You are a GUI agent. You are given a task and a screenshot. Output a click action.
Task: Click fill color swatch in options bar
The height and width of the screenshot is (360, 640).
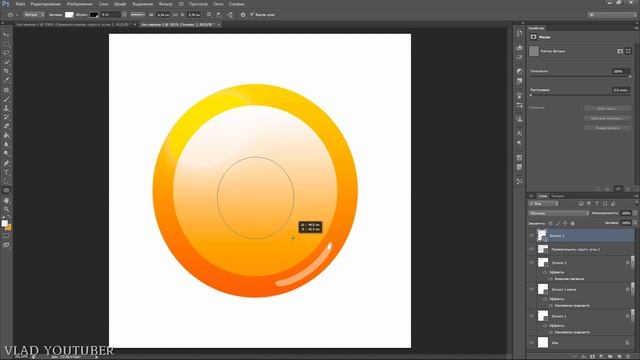(69, 15)
